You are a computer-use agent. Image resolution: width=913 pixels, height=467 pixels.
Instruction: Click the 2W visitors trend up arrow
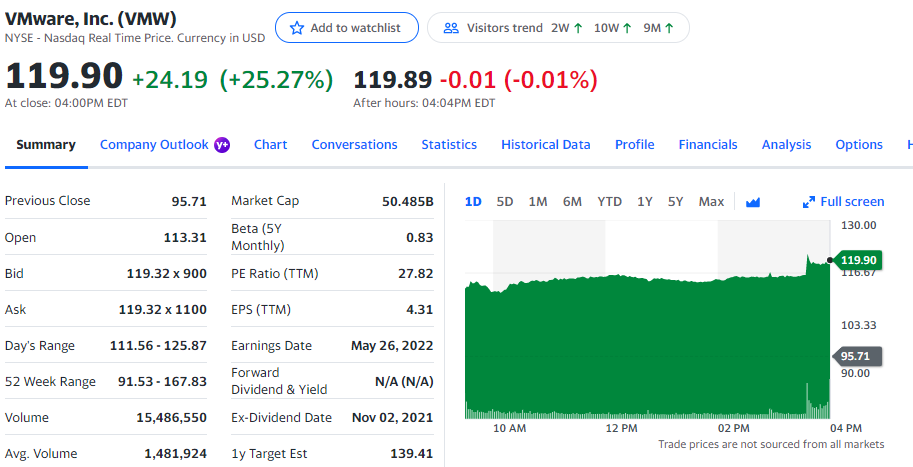pyautogui.click(x=578, y=28)
